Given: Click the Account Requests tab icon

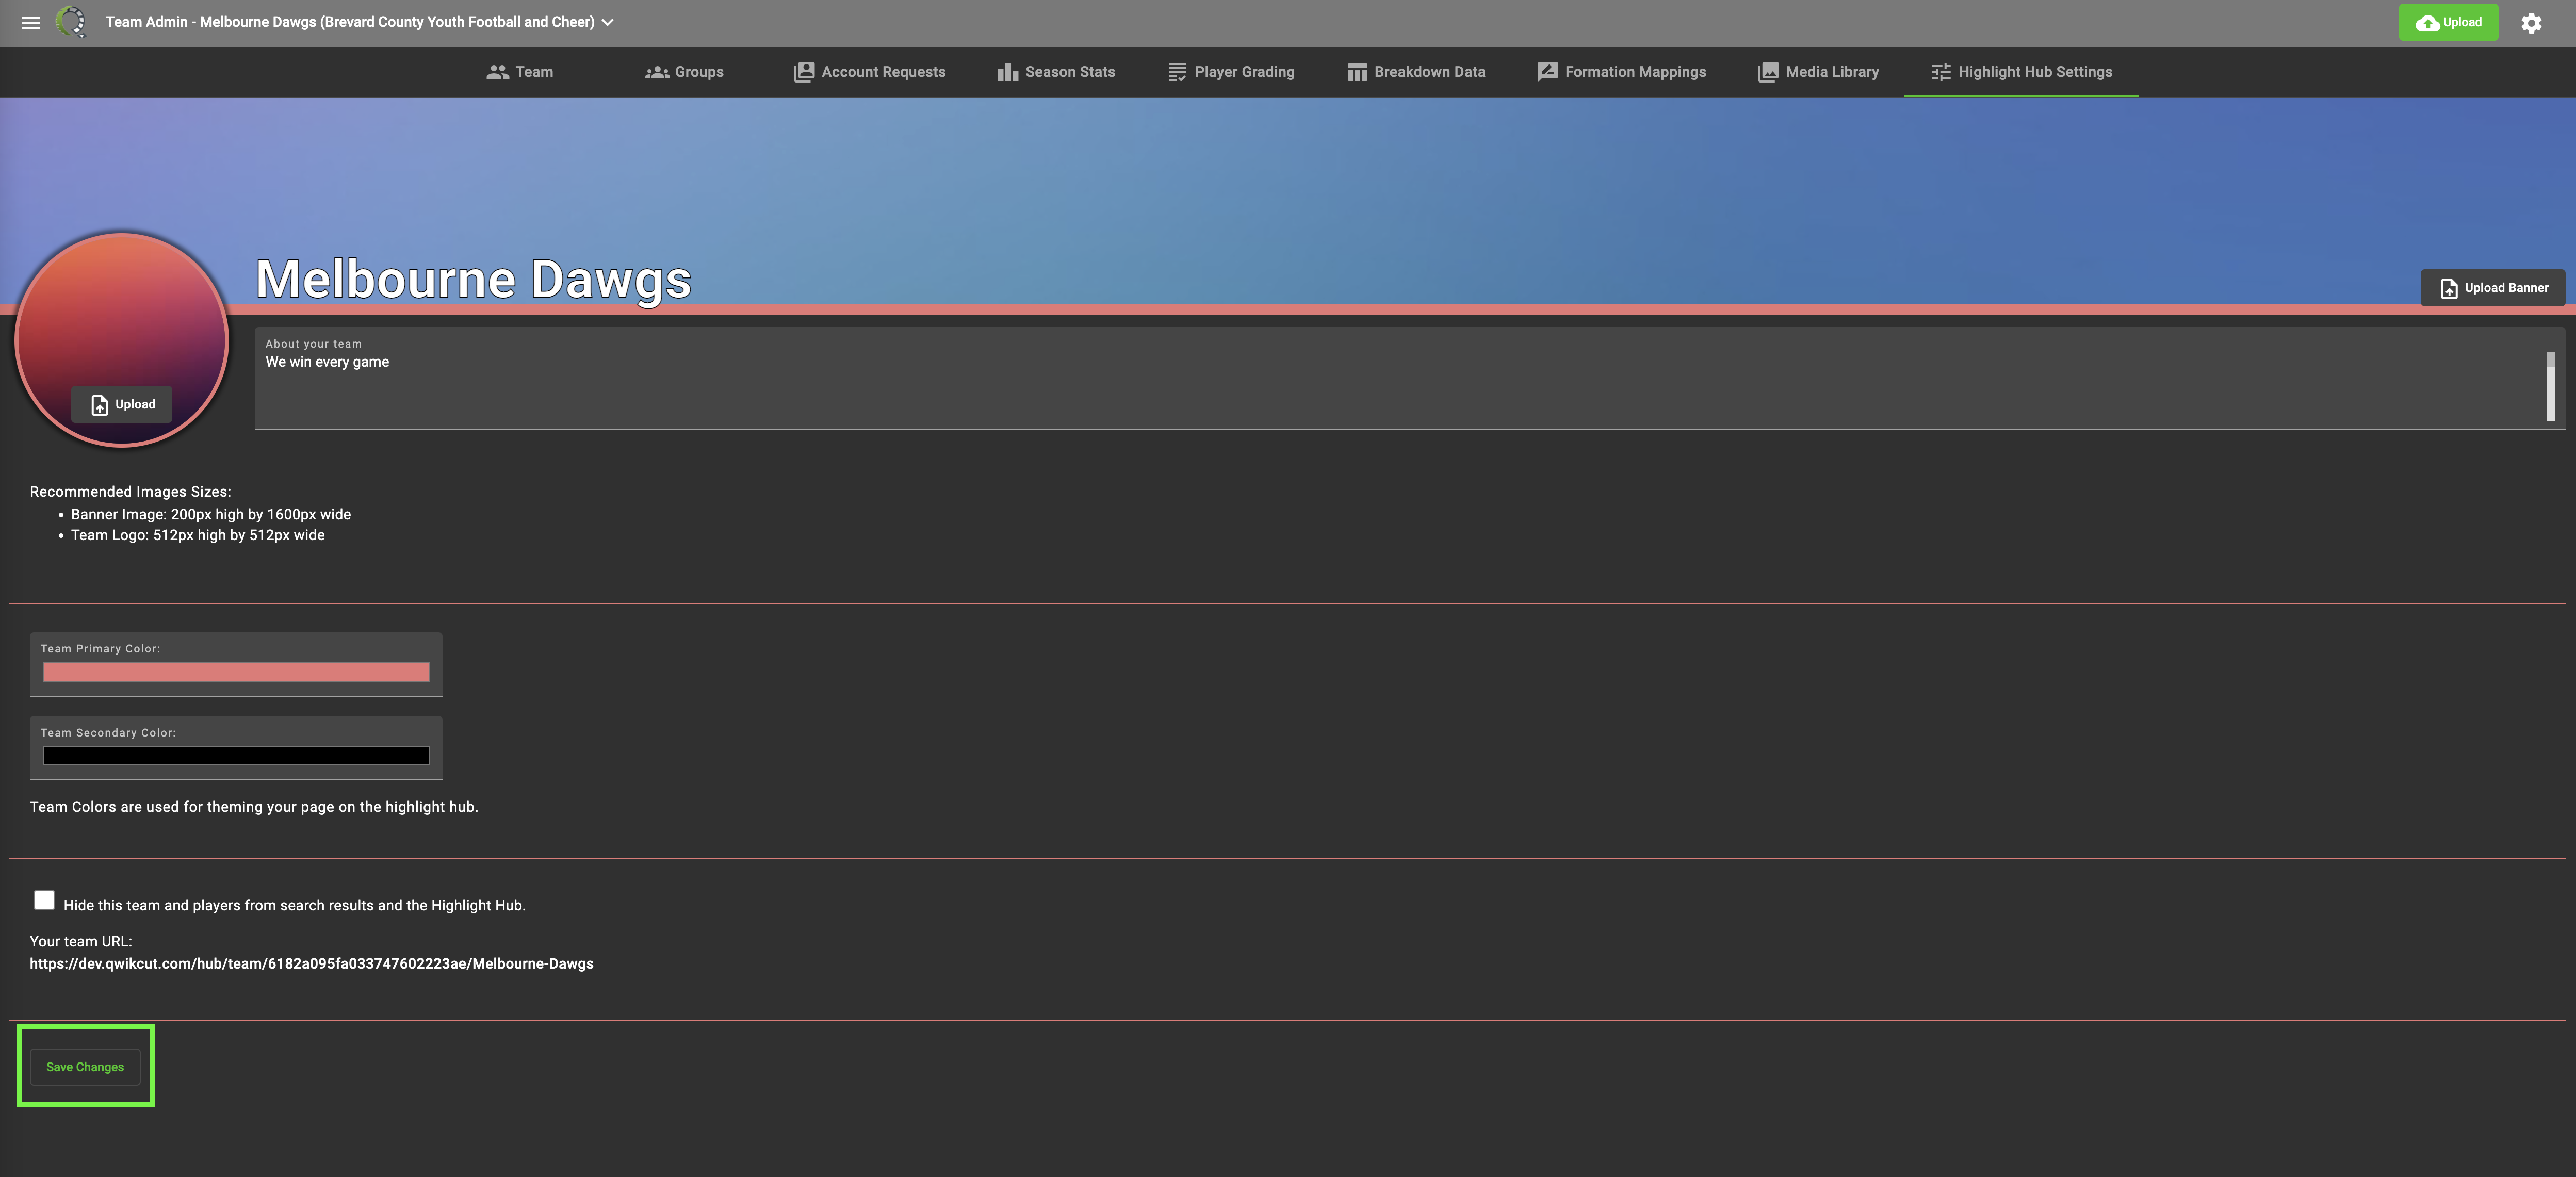Looking at the screenshot, I should [804, 72].
